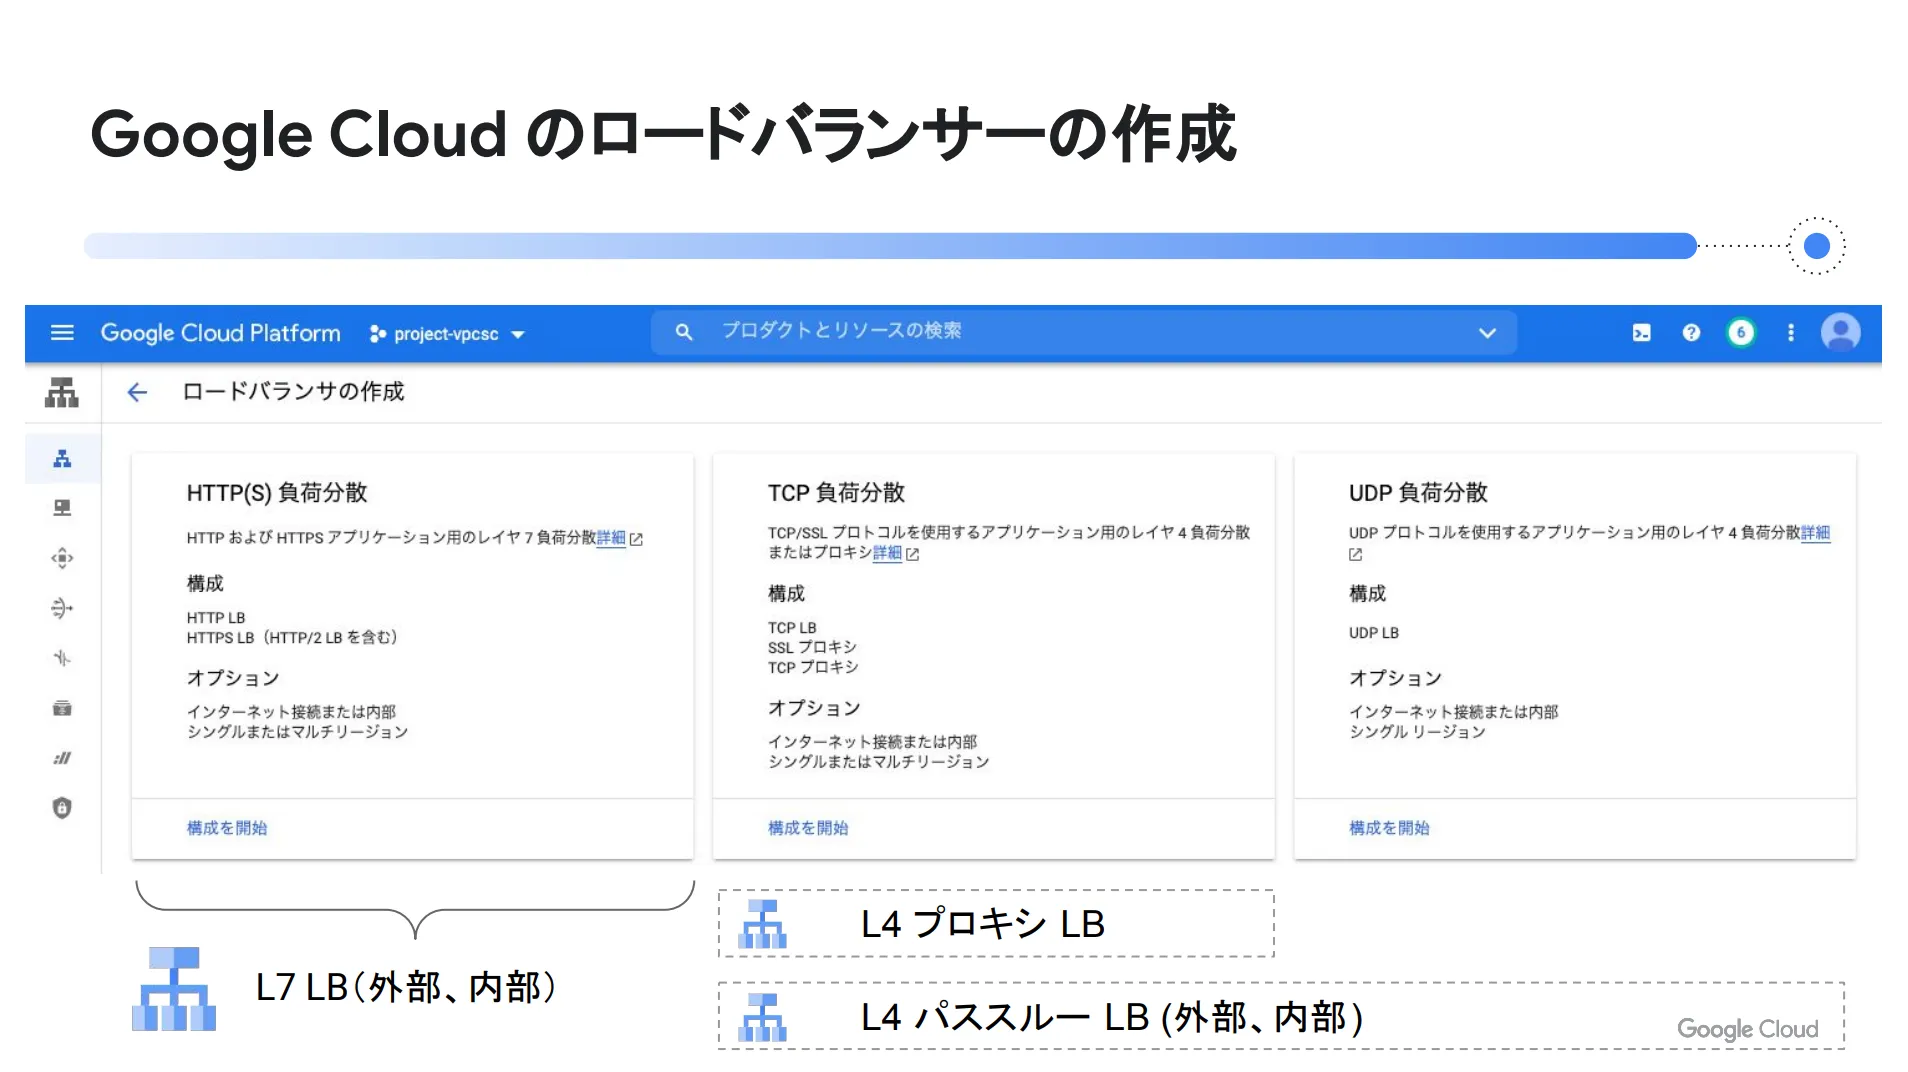Select Service Directory sidebar icon

tap(62, 708)
